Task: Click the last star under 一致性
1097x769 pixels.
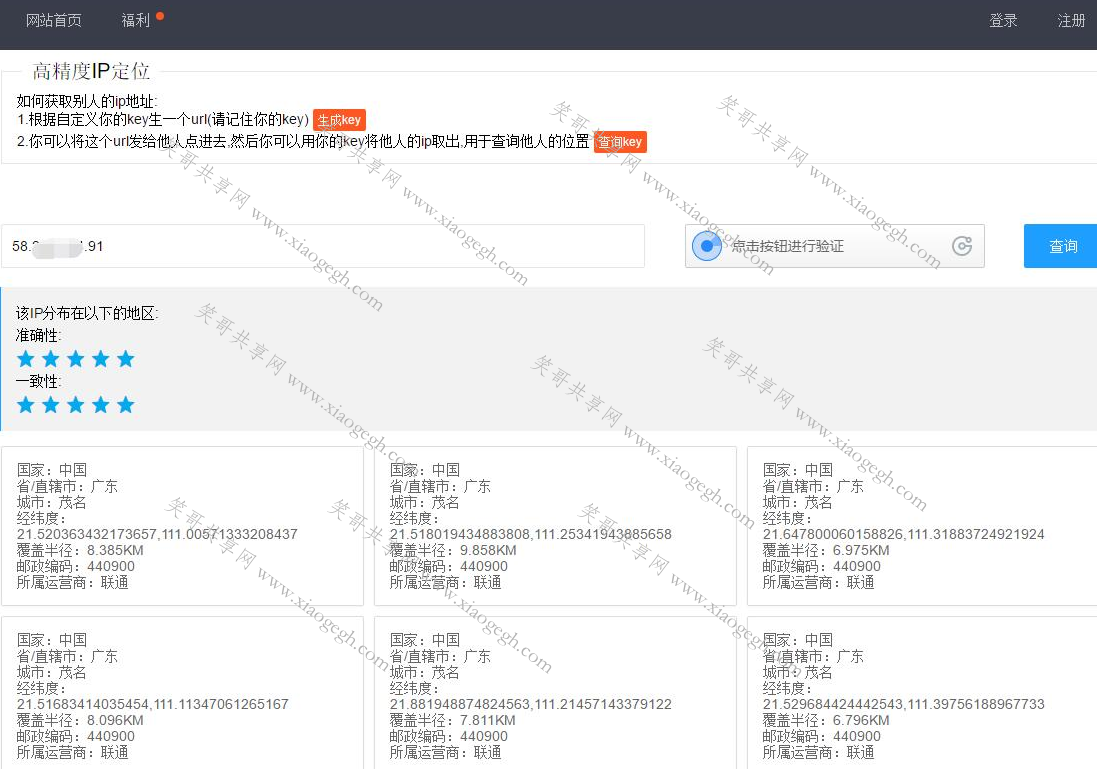Action: (126, 404)
